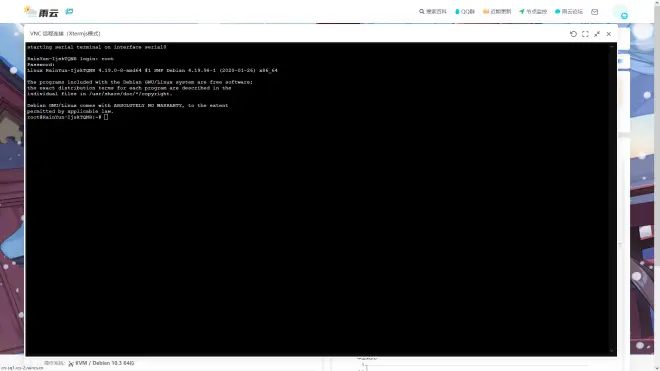Open the 搜索百科 search link
660x371 pixels.
[x=433, y=12]
